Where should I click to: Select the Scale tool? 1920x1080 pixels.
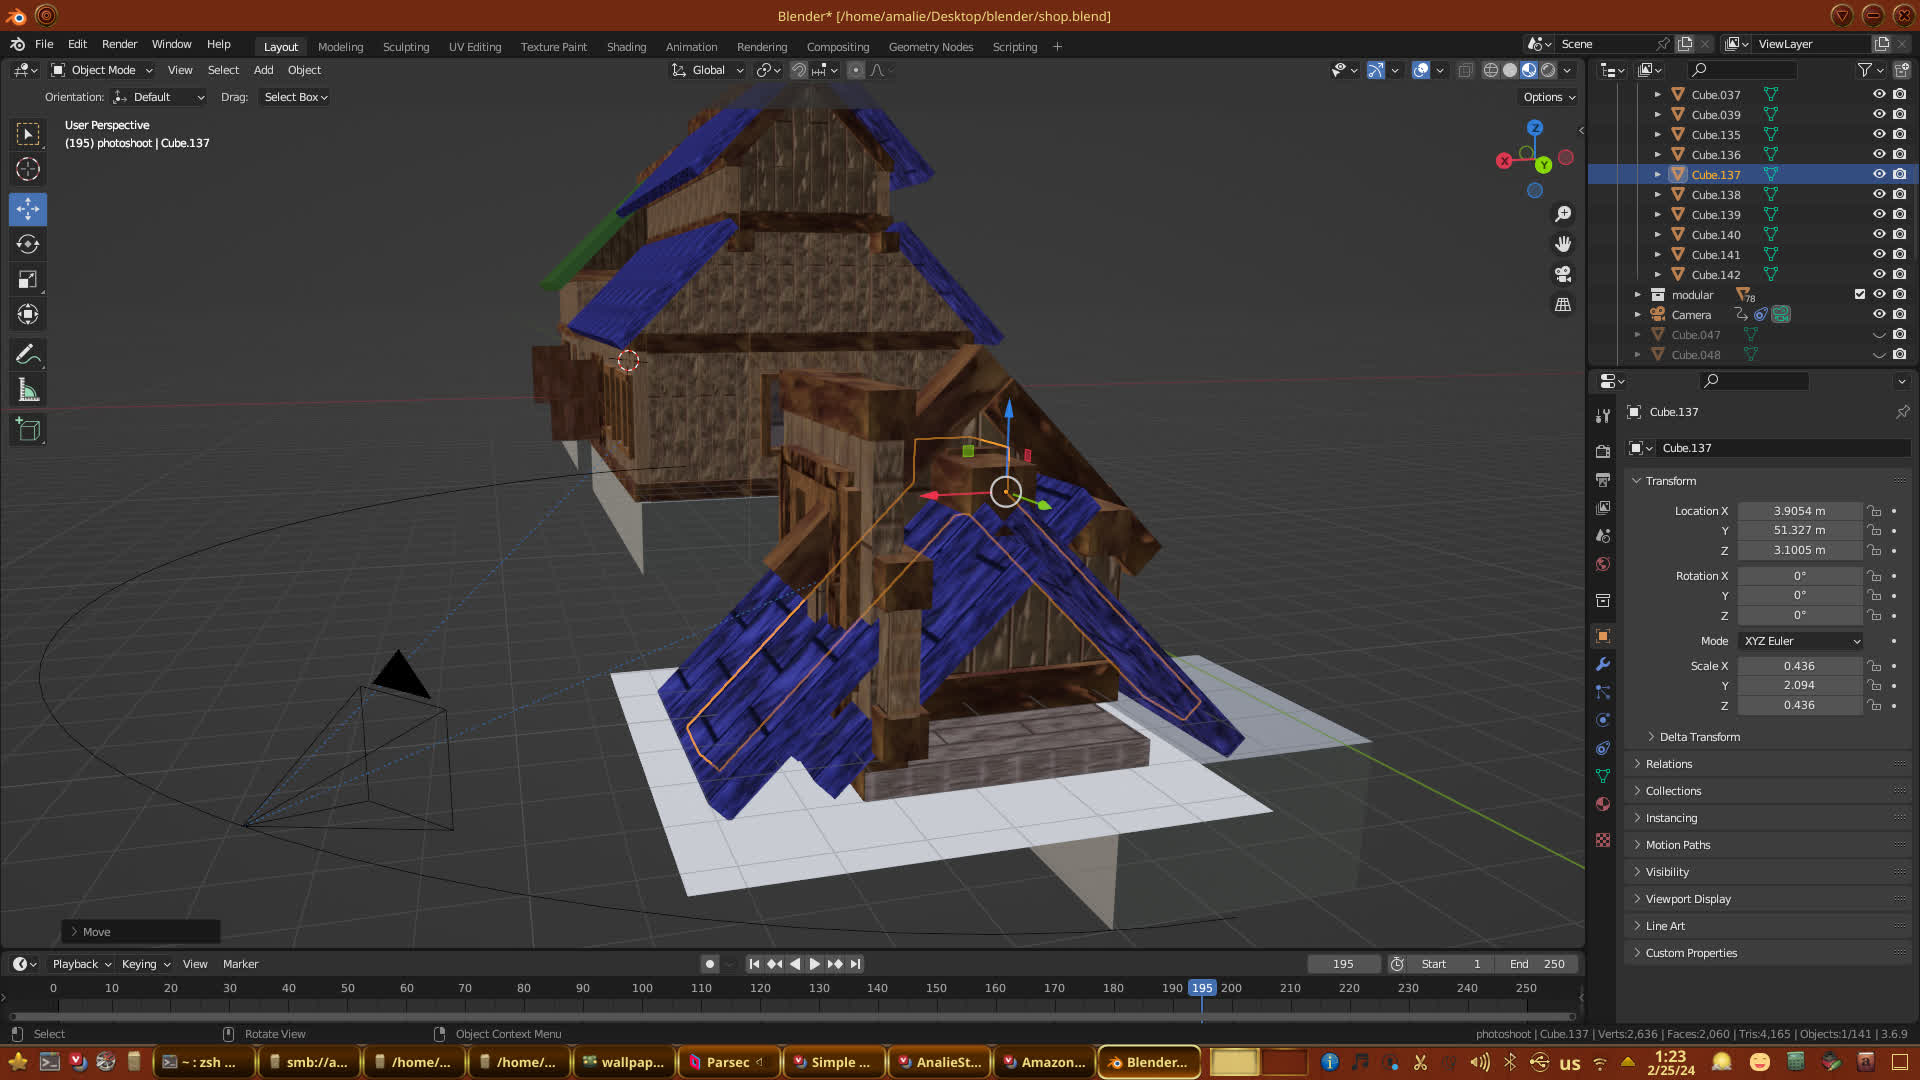(x=28, y=279)
